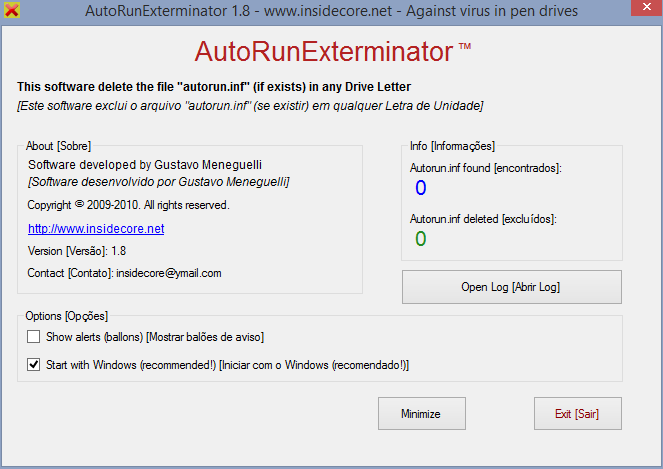The image size is (663, 469).
Task: Click the Minimize button
Action: [x=421, y=413]
